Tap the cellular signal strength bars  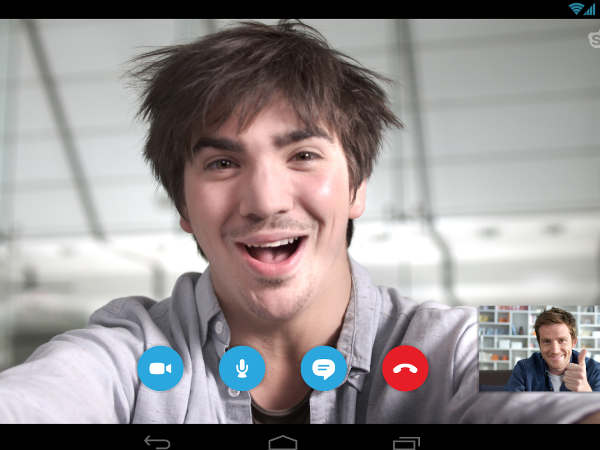tap(589, 9)
